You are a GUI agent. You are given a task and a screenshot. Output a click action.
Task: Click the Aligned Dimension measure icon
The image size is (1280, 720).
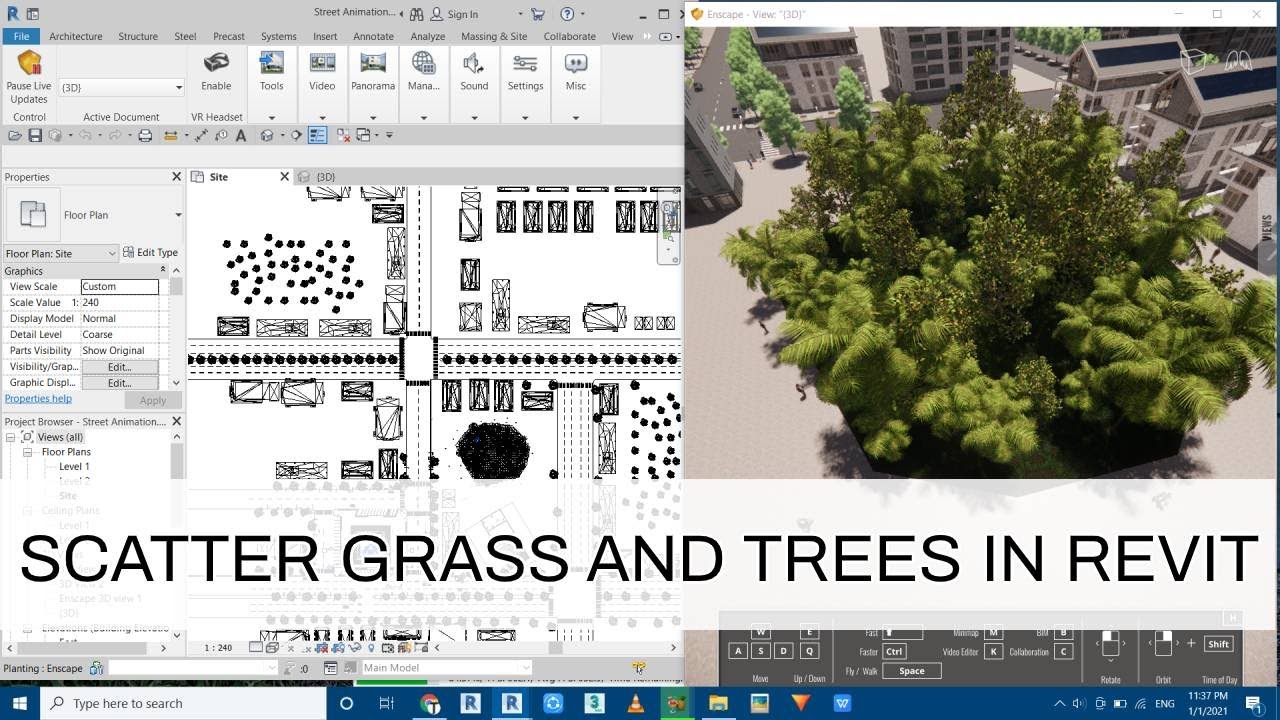point(200,135)
